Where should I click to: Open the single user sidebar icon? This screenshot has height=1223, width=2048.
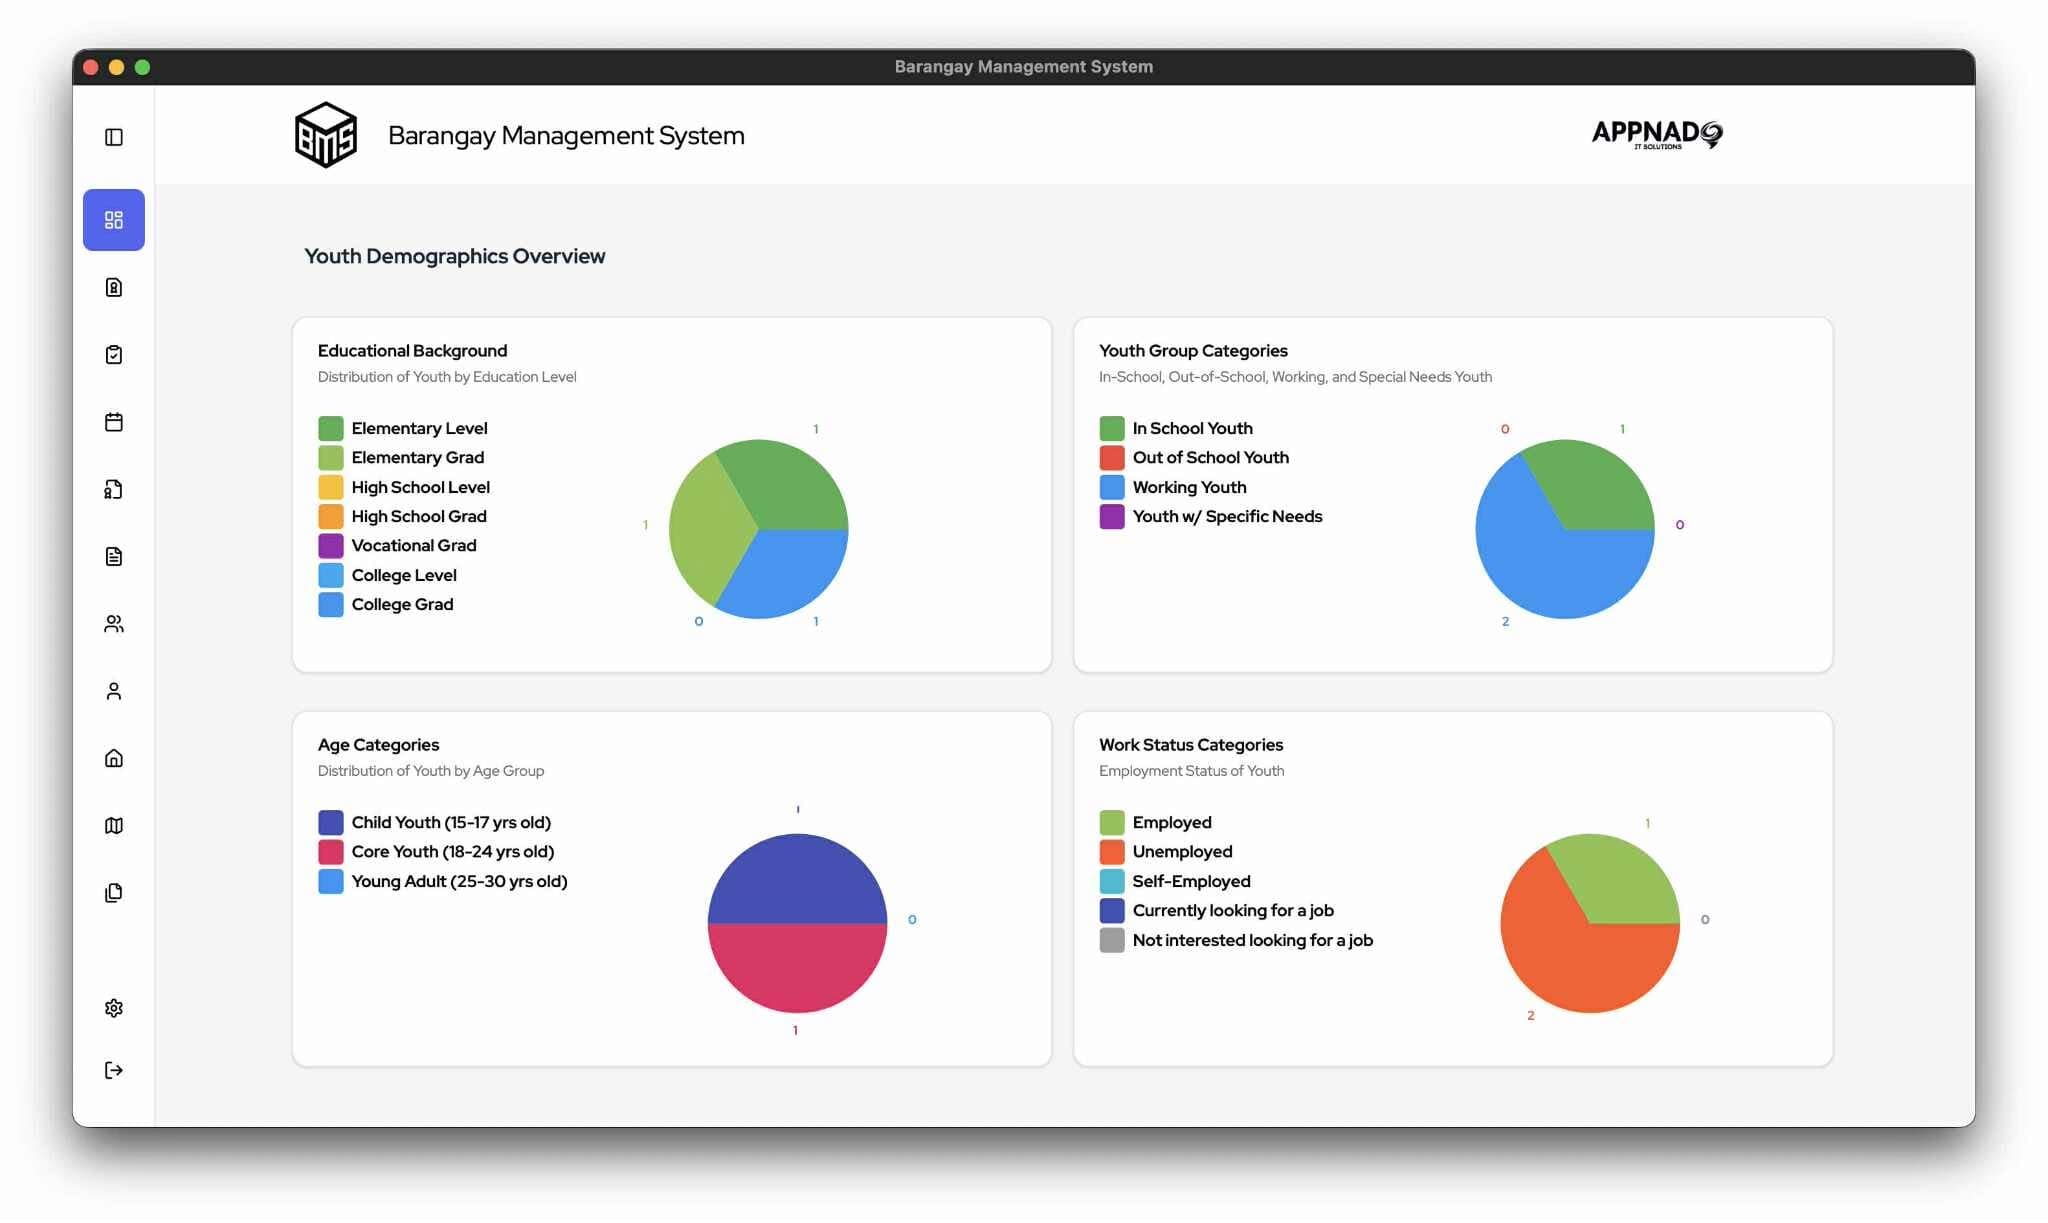click(114, 691)
